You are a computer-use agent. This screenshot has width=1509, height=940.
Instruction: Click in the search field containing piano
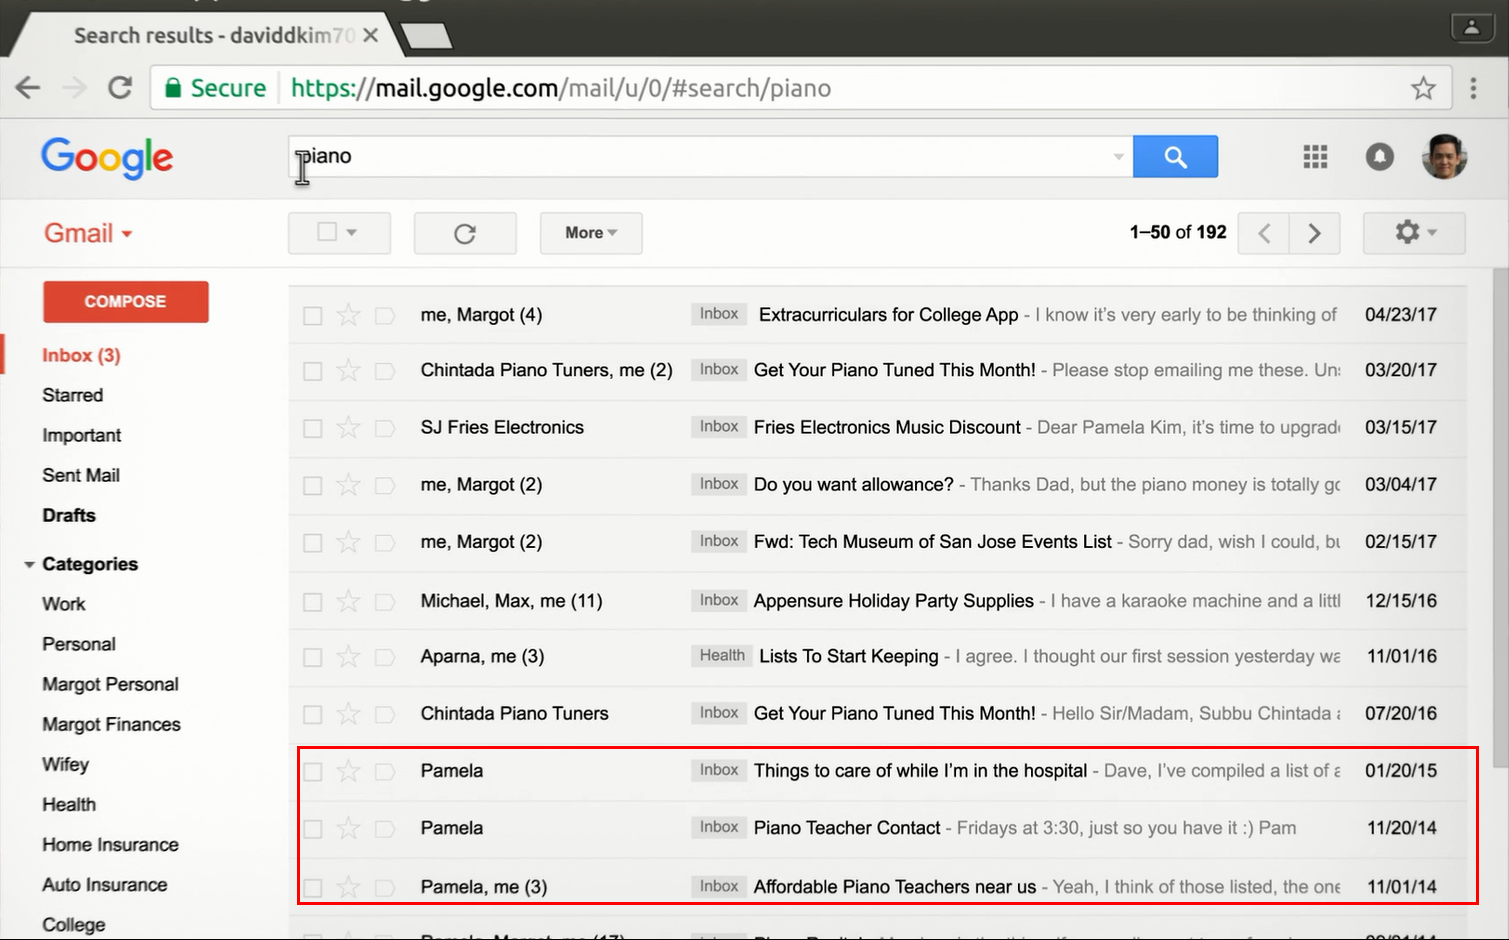[700, 157]
